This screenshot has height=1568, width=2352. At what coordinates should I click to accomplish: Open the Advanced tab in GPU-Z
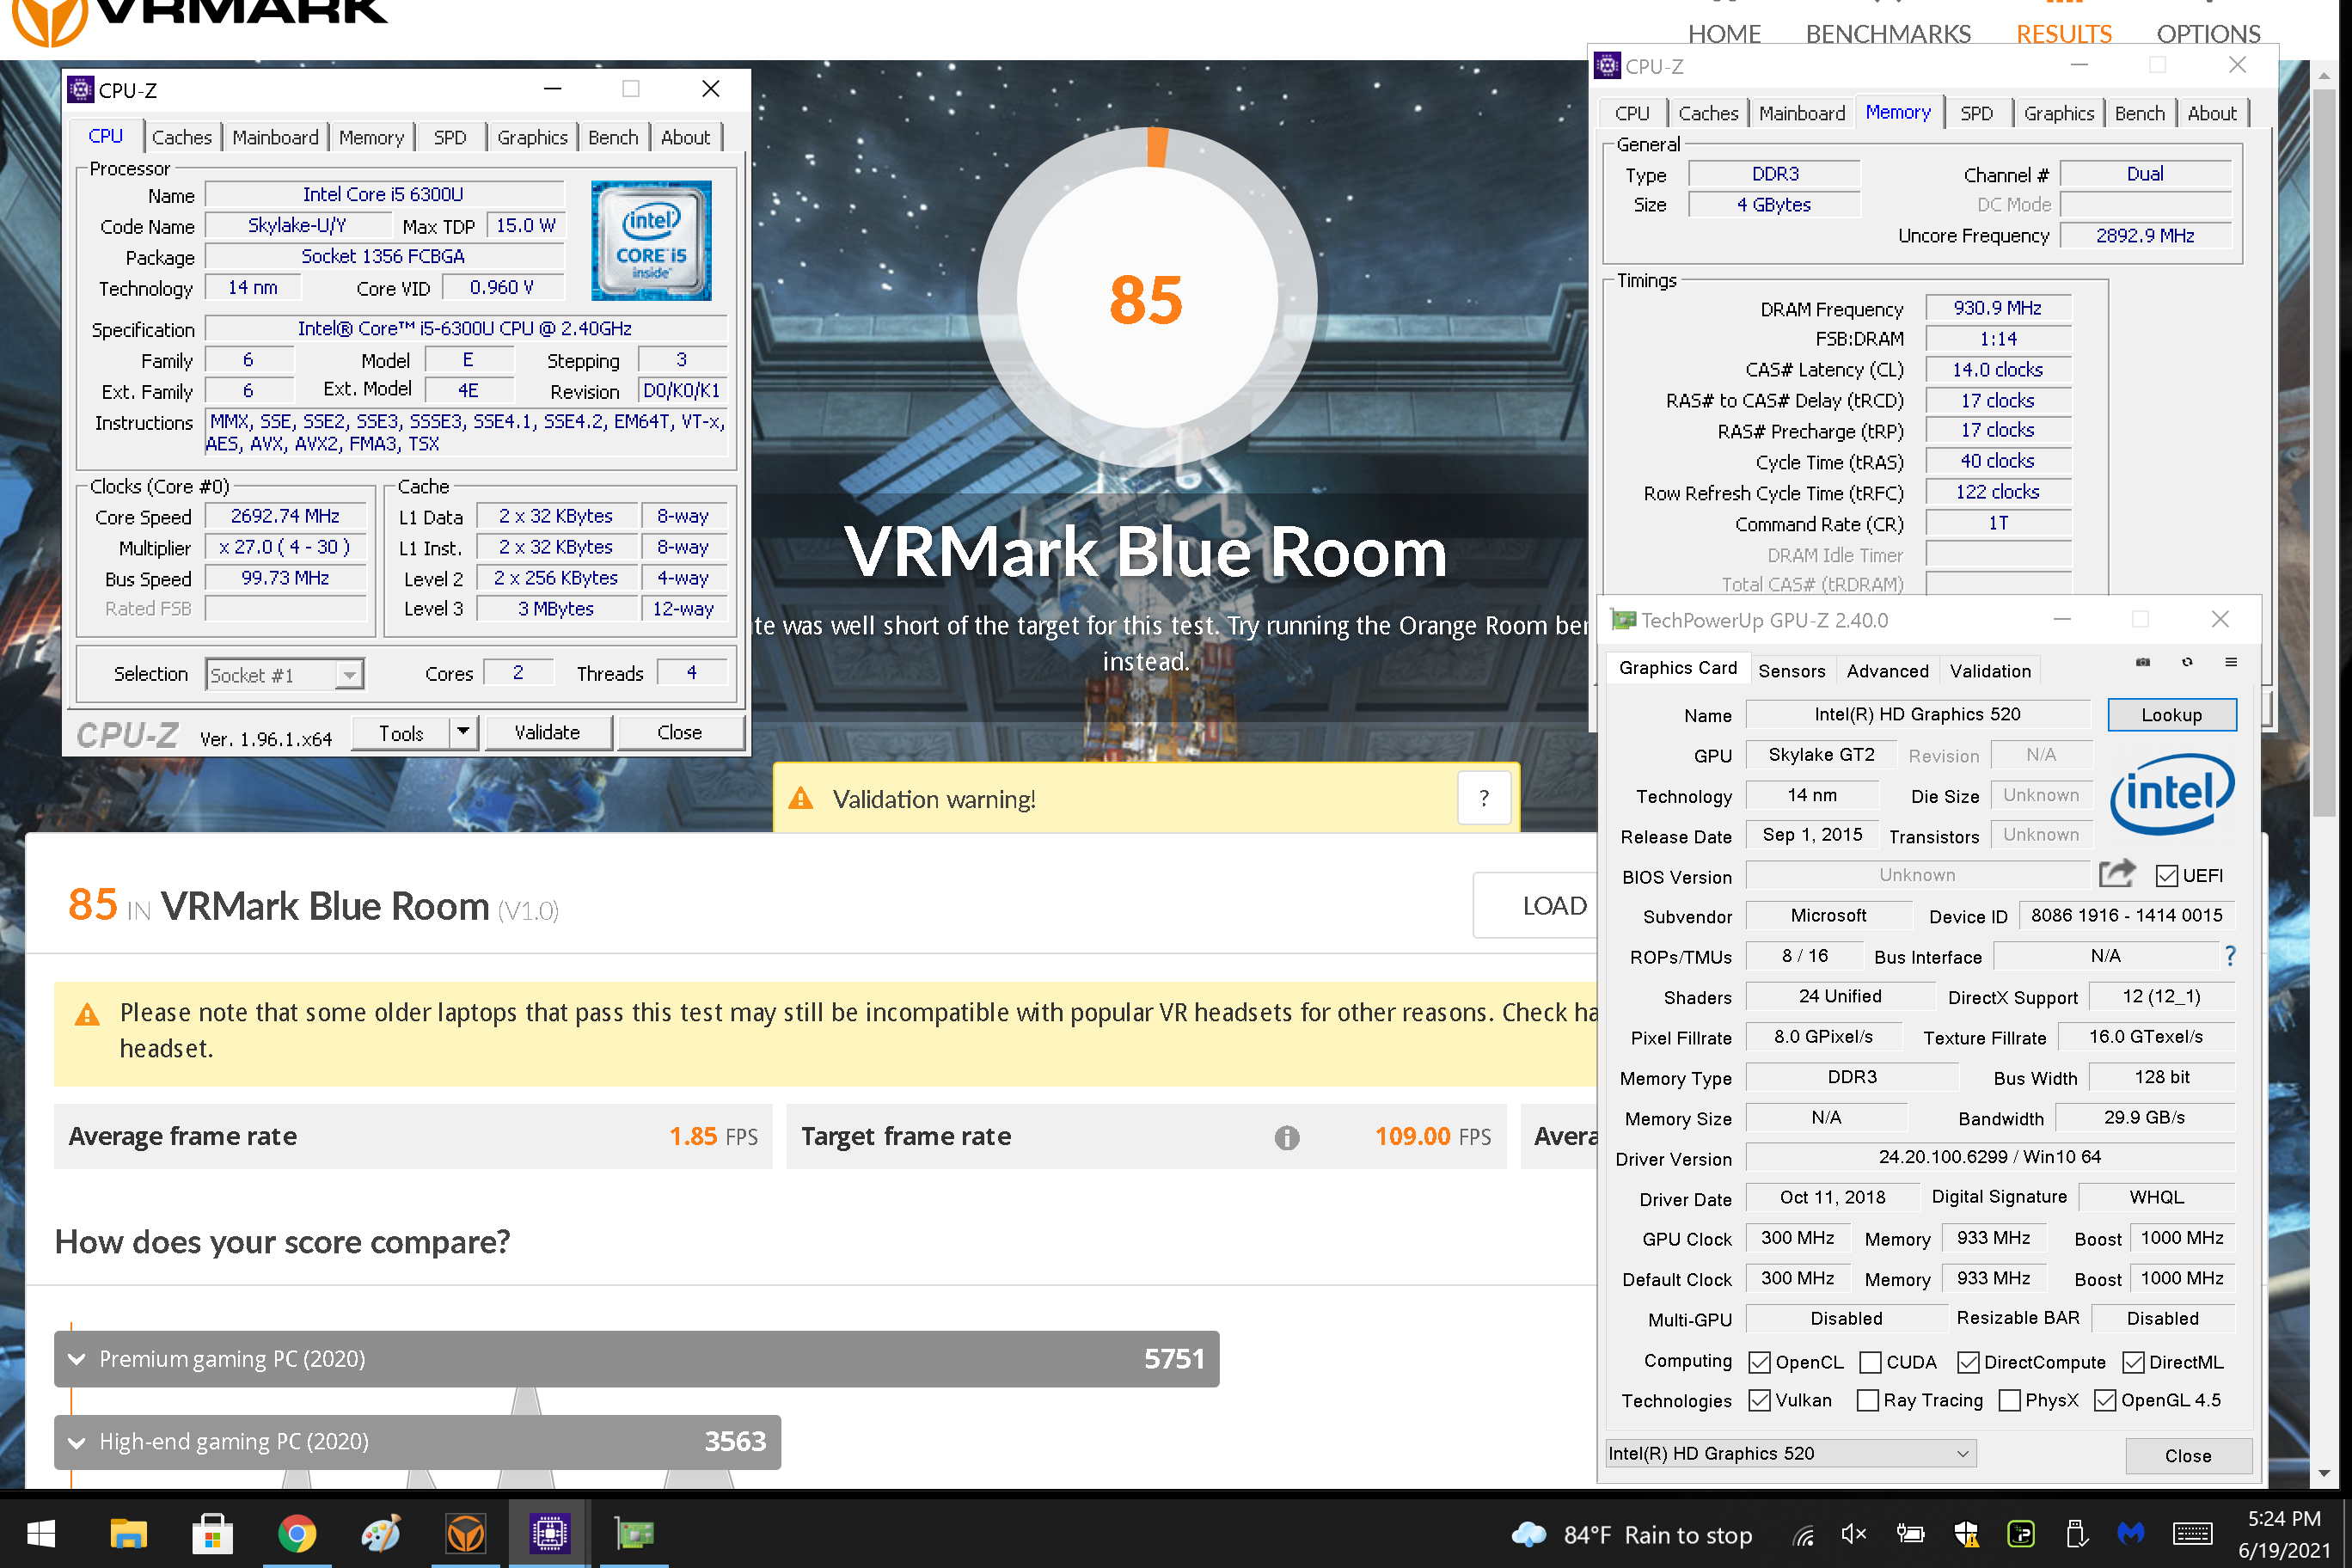coord(1887,671)
